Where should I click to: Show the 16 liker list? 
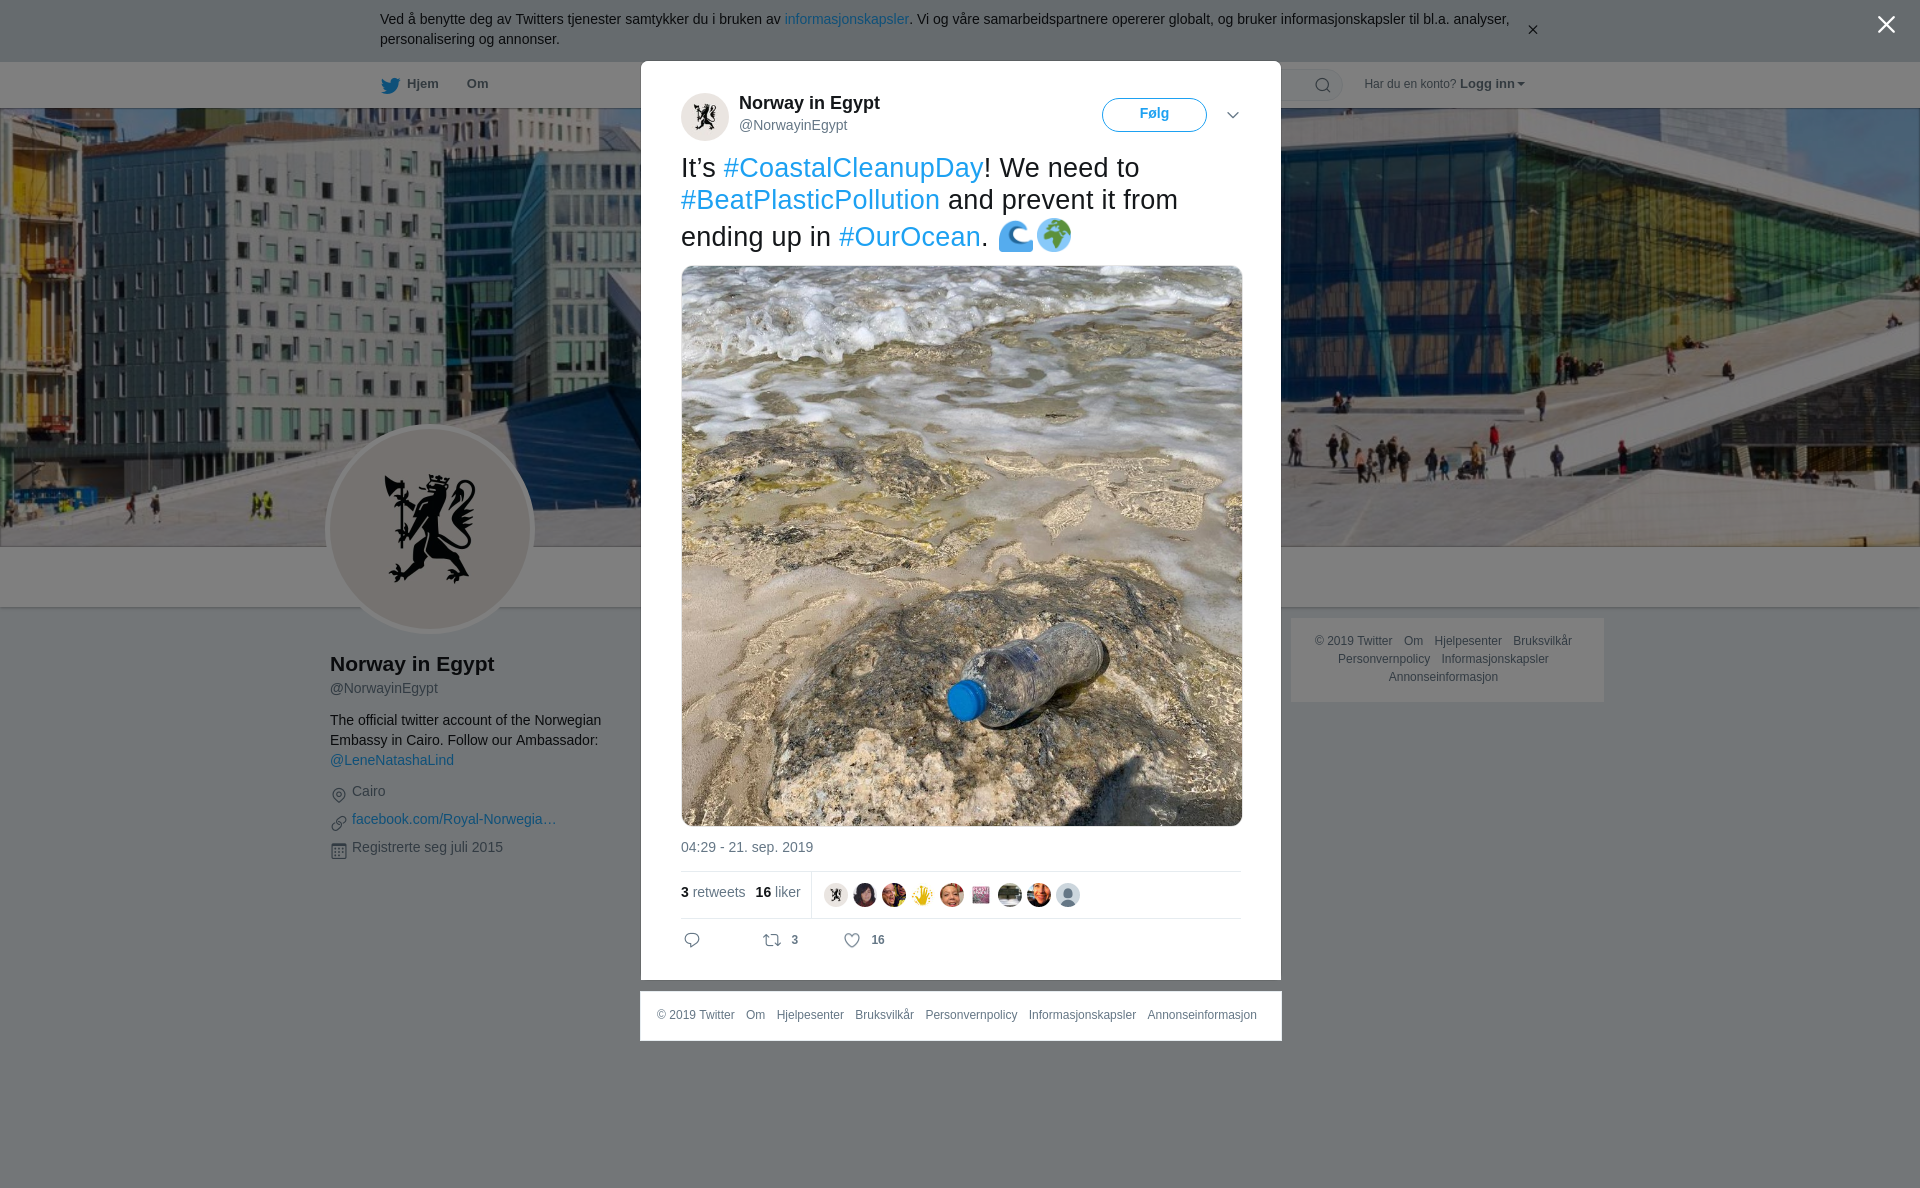[x=778, y=892]
